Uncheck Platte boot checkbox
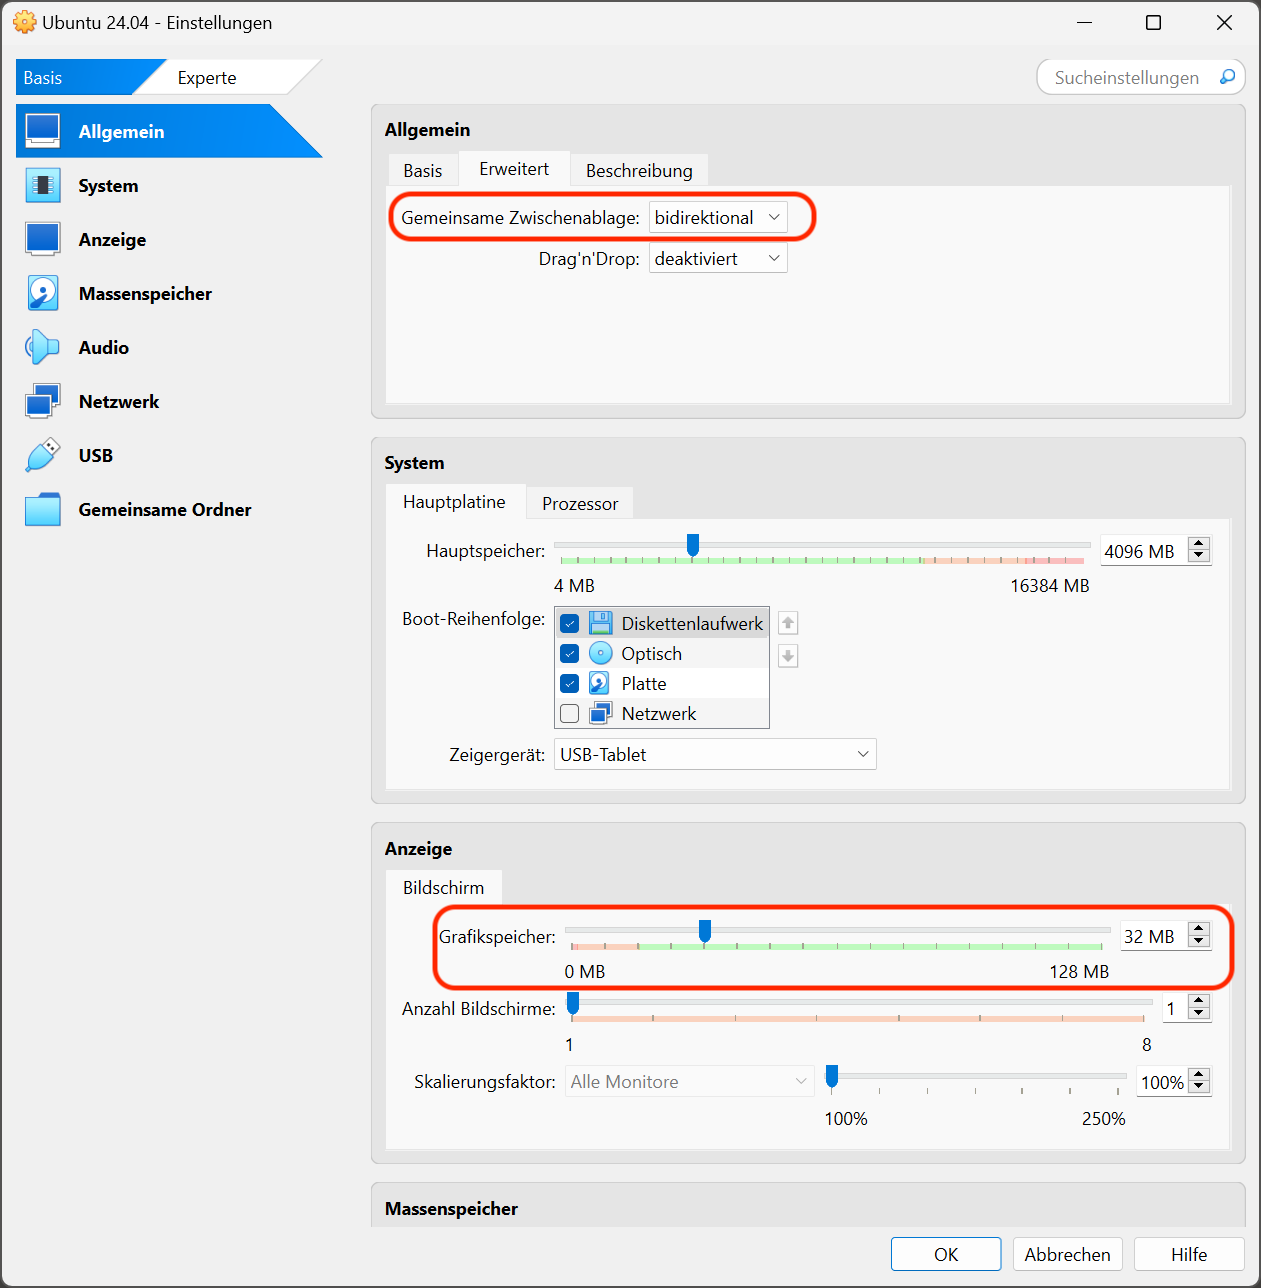 click(570, 684)
